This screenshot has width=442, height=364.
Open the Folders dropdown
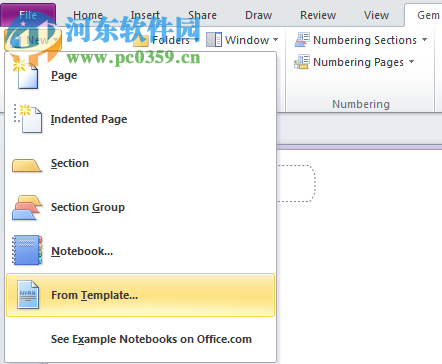coord(166,40)
